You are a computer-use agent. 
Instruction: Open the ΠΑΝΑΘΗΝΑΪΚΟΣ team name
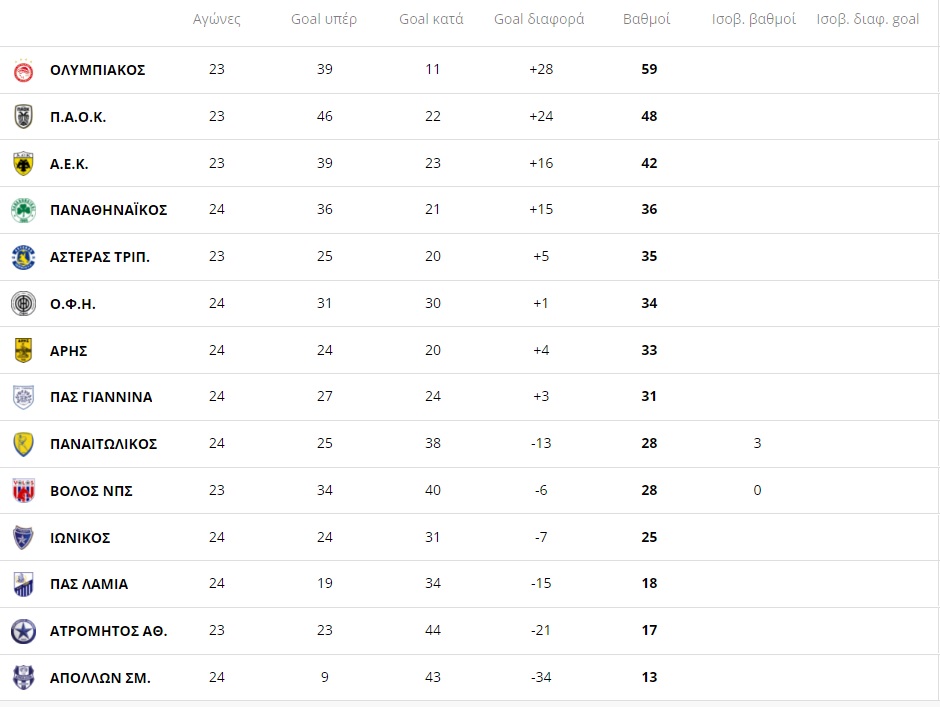109,210
